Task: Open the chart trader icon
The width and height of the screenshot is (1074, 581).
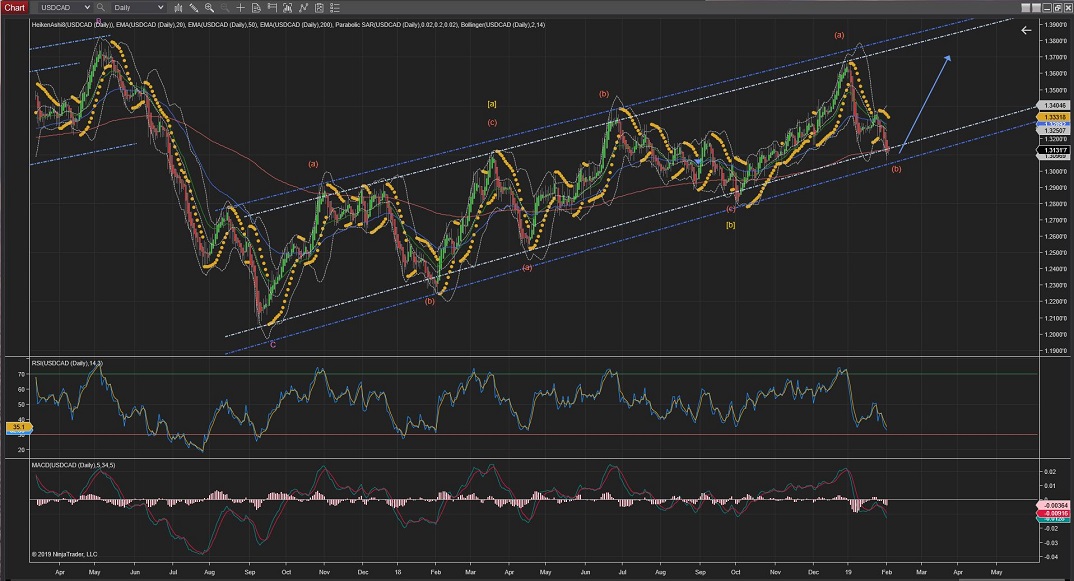Action: pos(272,8)
